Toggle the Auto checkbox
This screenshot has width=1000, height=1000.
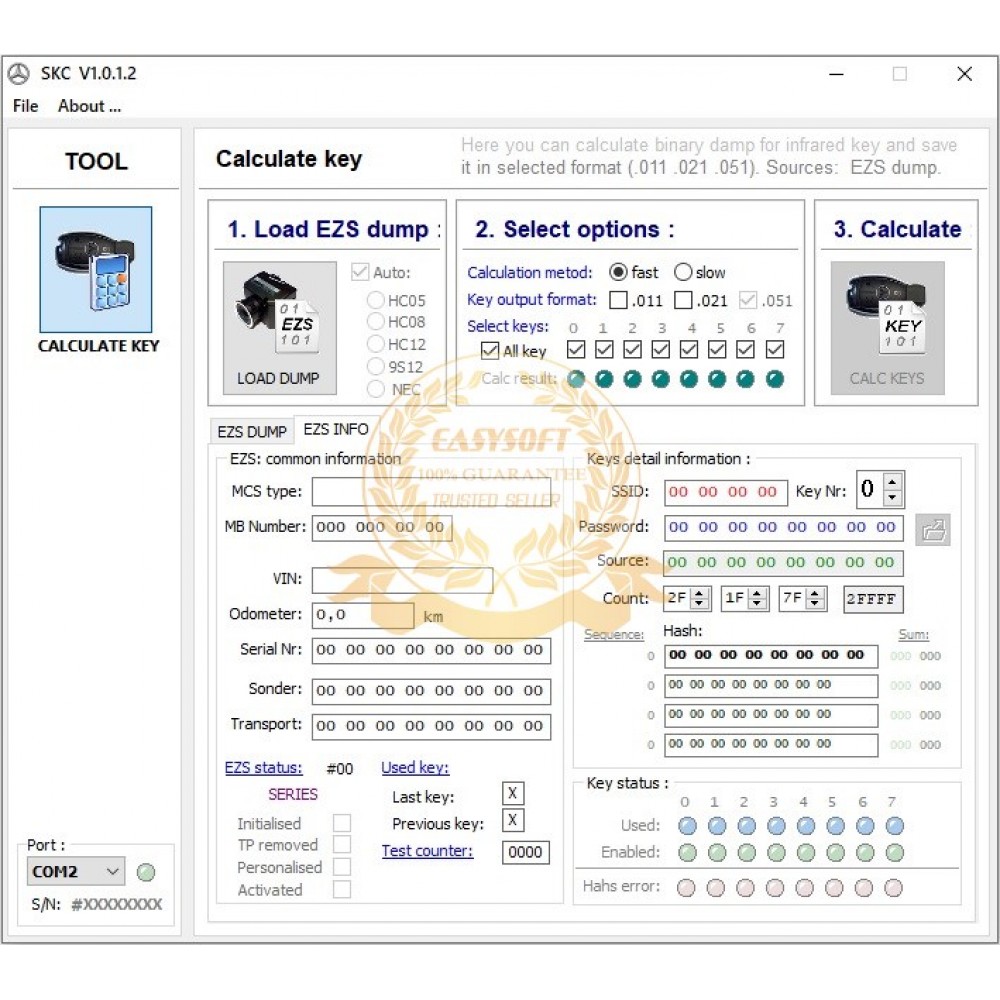point(360,272)
